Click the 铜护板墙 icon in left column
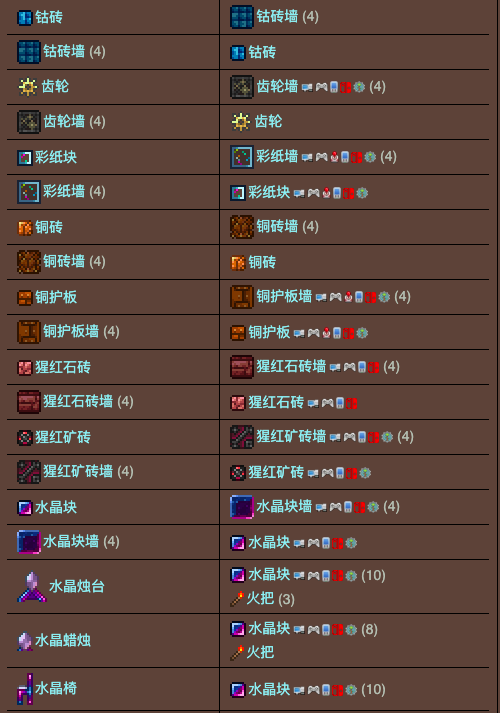The width and height of the screenshot is (500, 713). pos(29,332)
